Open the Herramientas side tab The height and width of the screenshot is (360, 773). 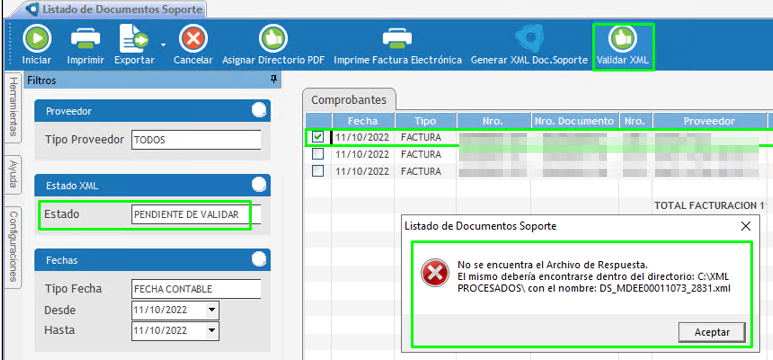[x=13, y=107]
